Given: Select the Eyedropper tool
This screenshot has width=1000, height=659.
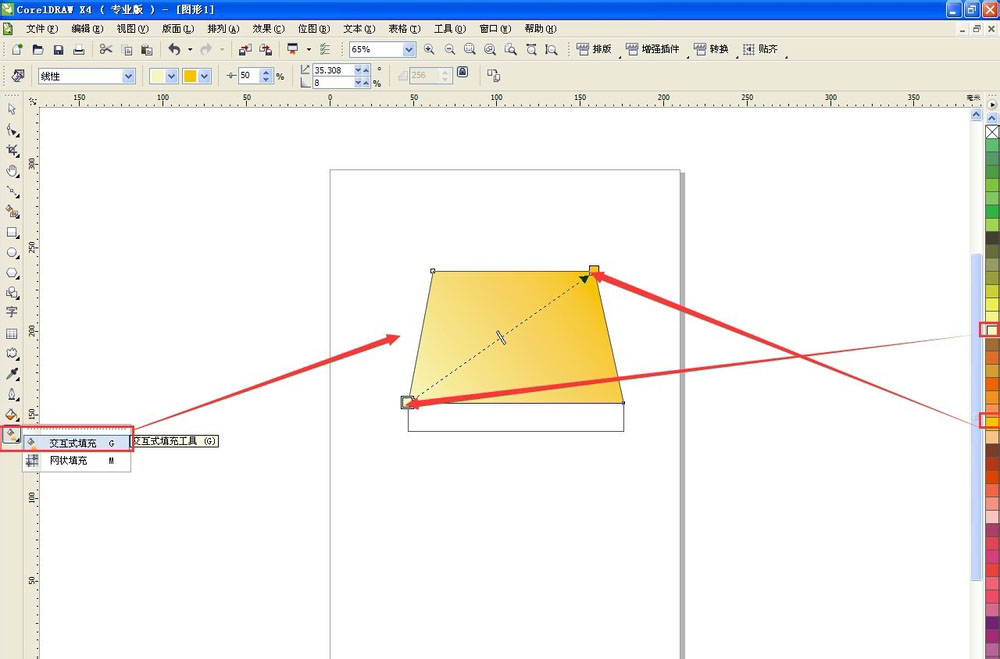Looking at the screenshot, I should point(12,374).
